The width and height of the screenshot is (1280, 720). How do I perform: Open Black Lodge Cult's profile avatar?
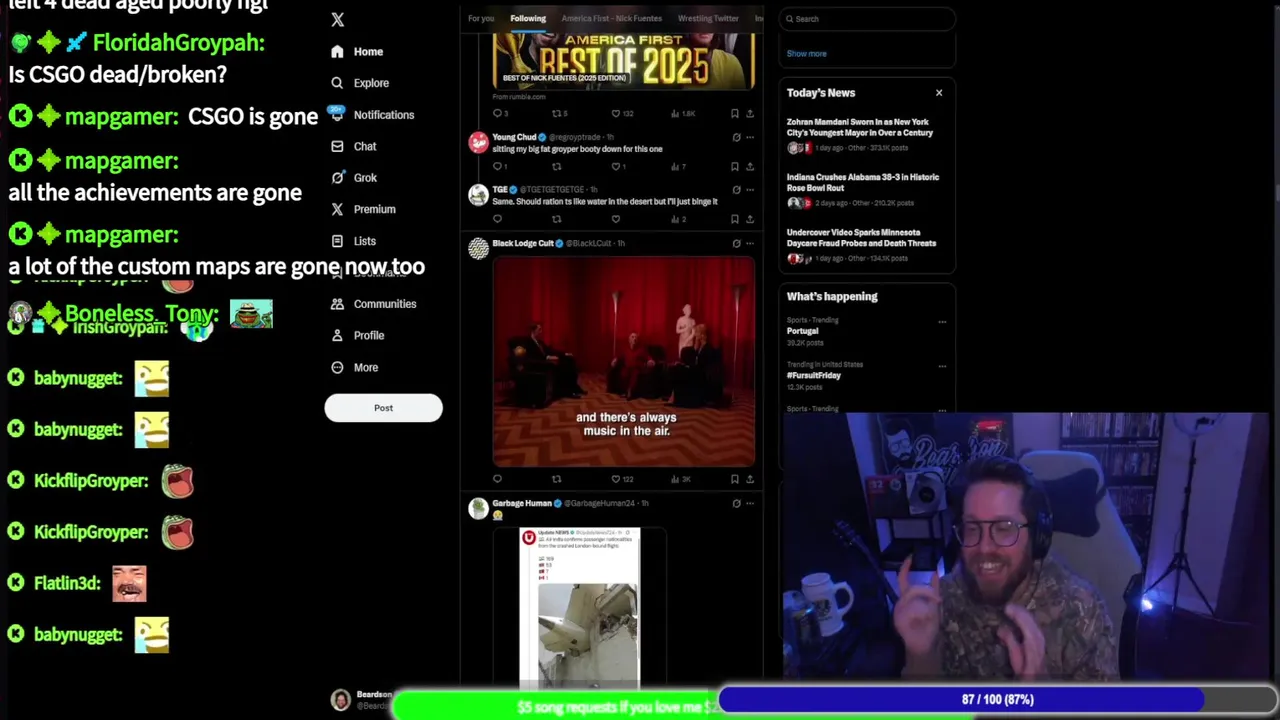478,249
